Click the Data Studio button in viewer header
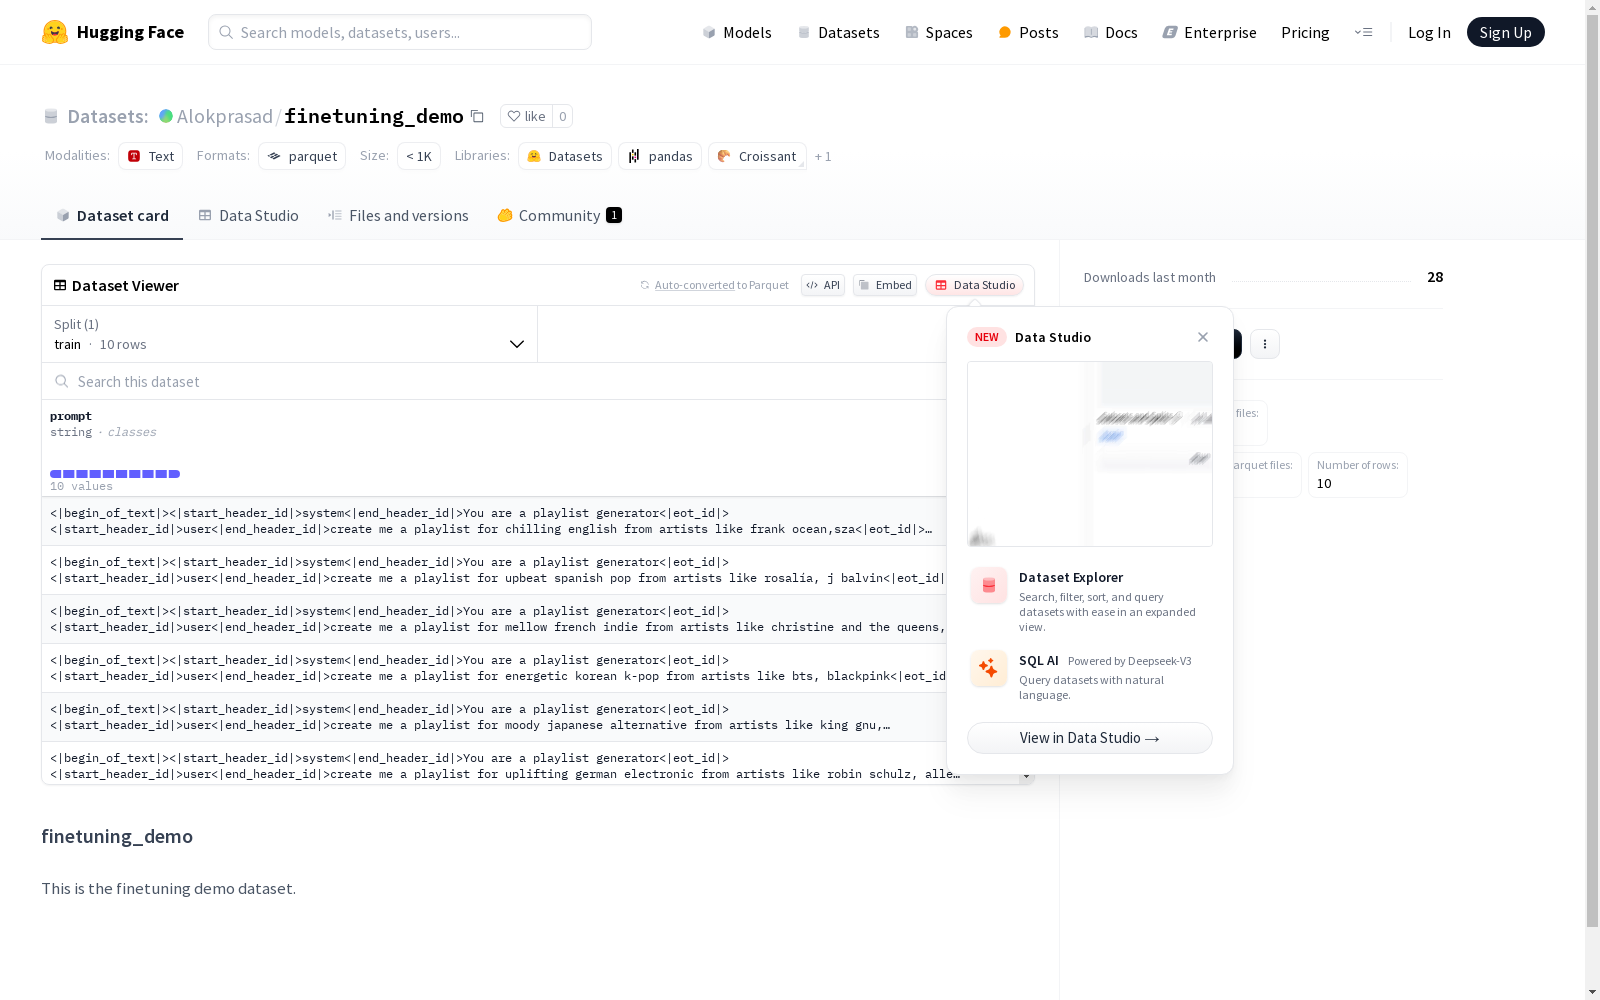 [x=974, y=285]
